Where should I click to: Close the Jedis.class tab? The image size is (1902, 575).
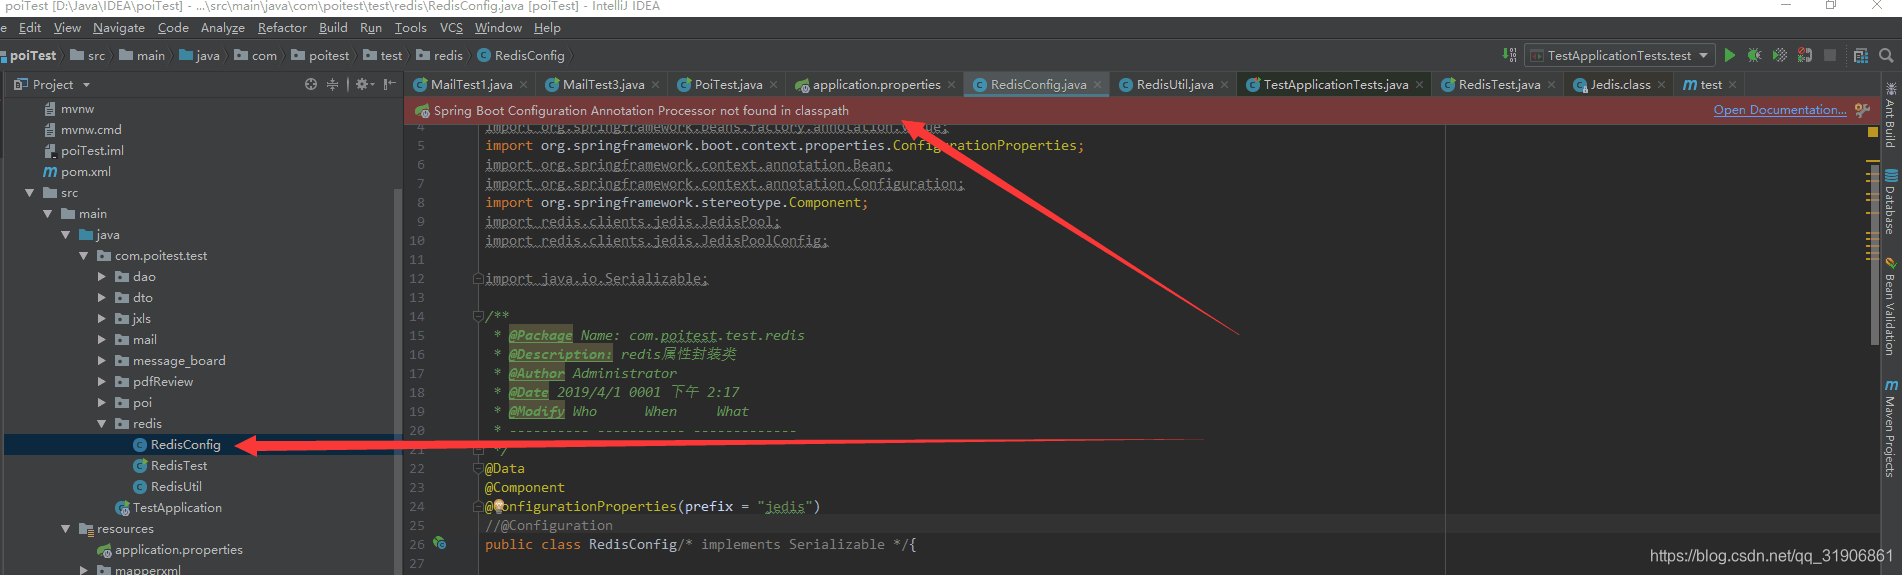(1661, 84)
